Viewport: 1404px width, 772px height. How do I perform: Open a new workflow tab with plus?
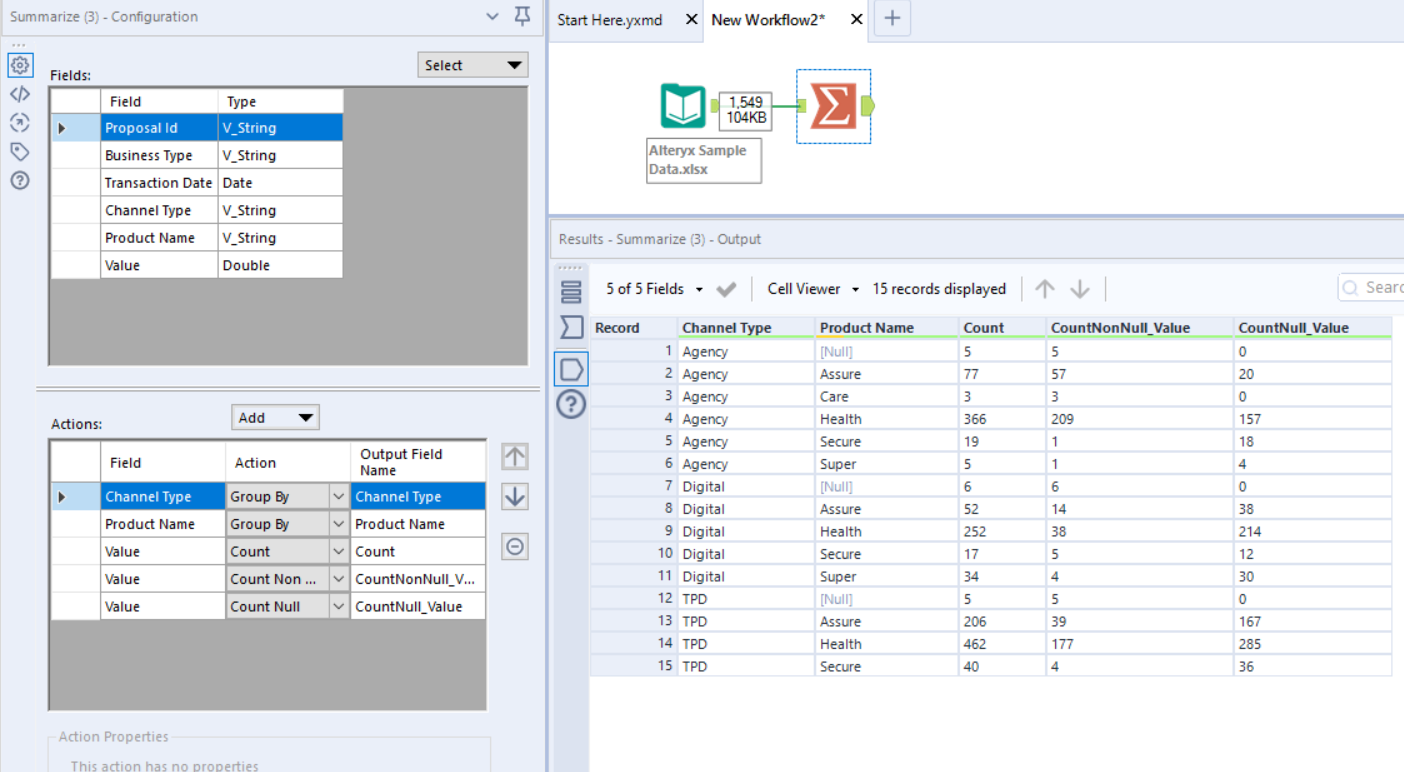(x=892, y=19)
